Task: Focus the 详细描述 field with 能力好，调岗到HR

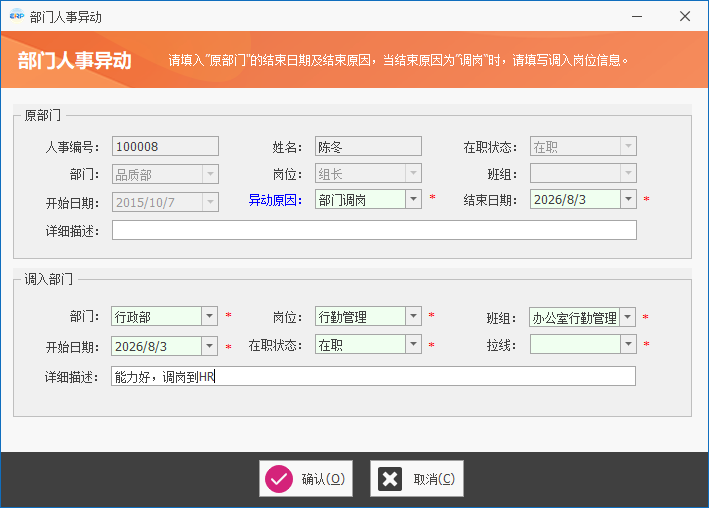Action: coord(373,376)
